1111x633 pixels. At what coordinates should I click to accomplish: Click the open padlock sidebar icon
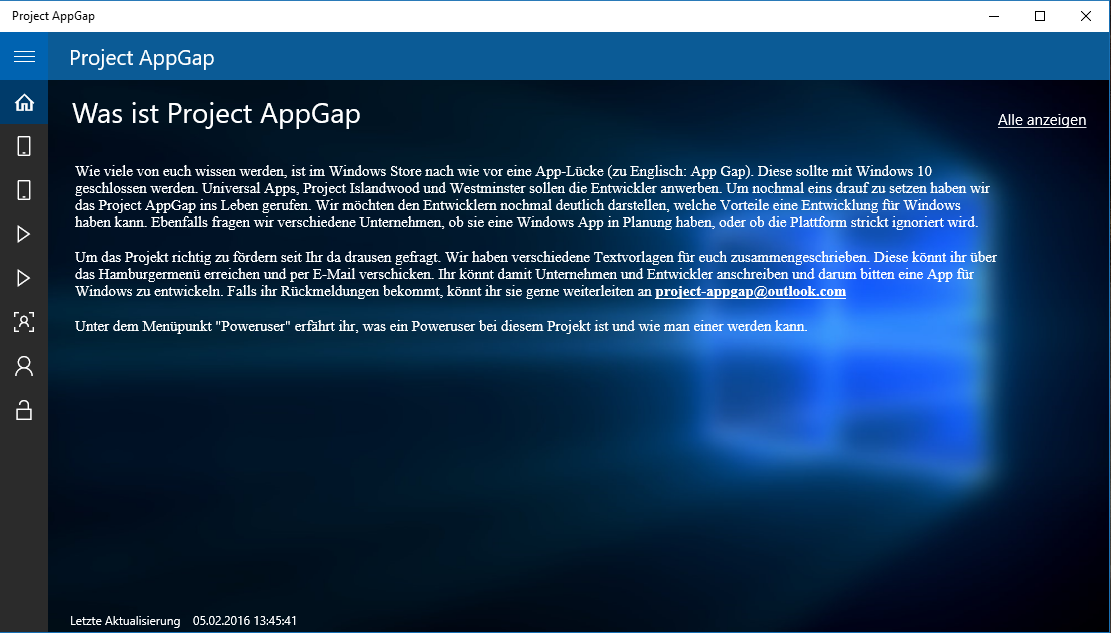[x=24, y=410]
